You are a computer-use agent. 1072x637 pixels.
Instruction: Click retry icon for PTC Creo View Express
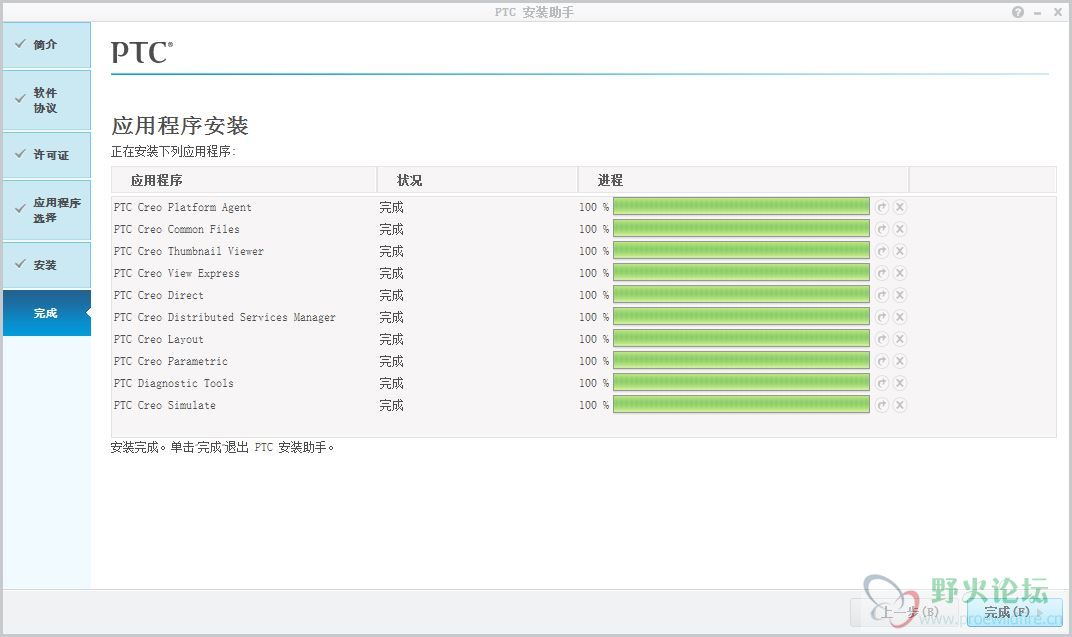pos(882,273)
